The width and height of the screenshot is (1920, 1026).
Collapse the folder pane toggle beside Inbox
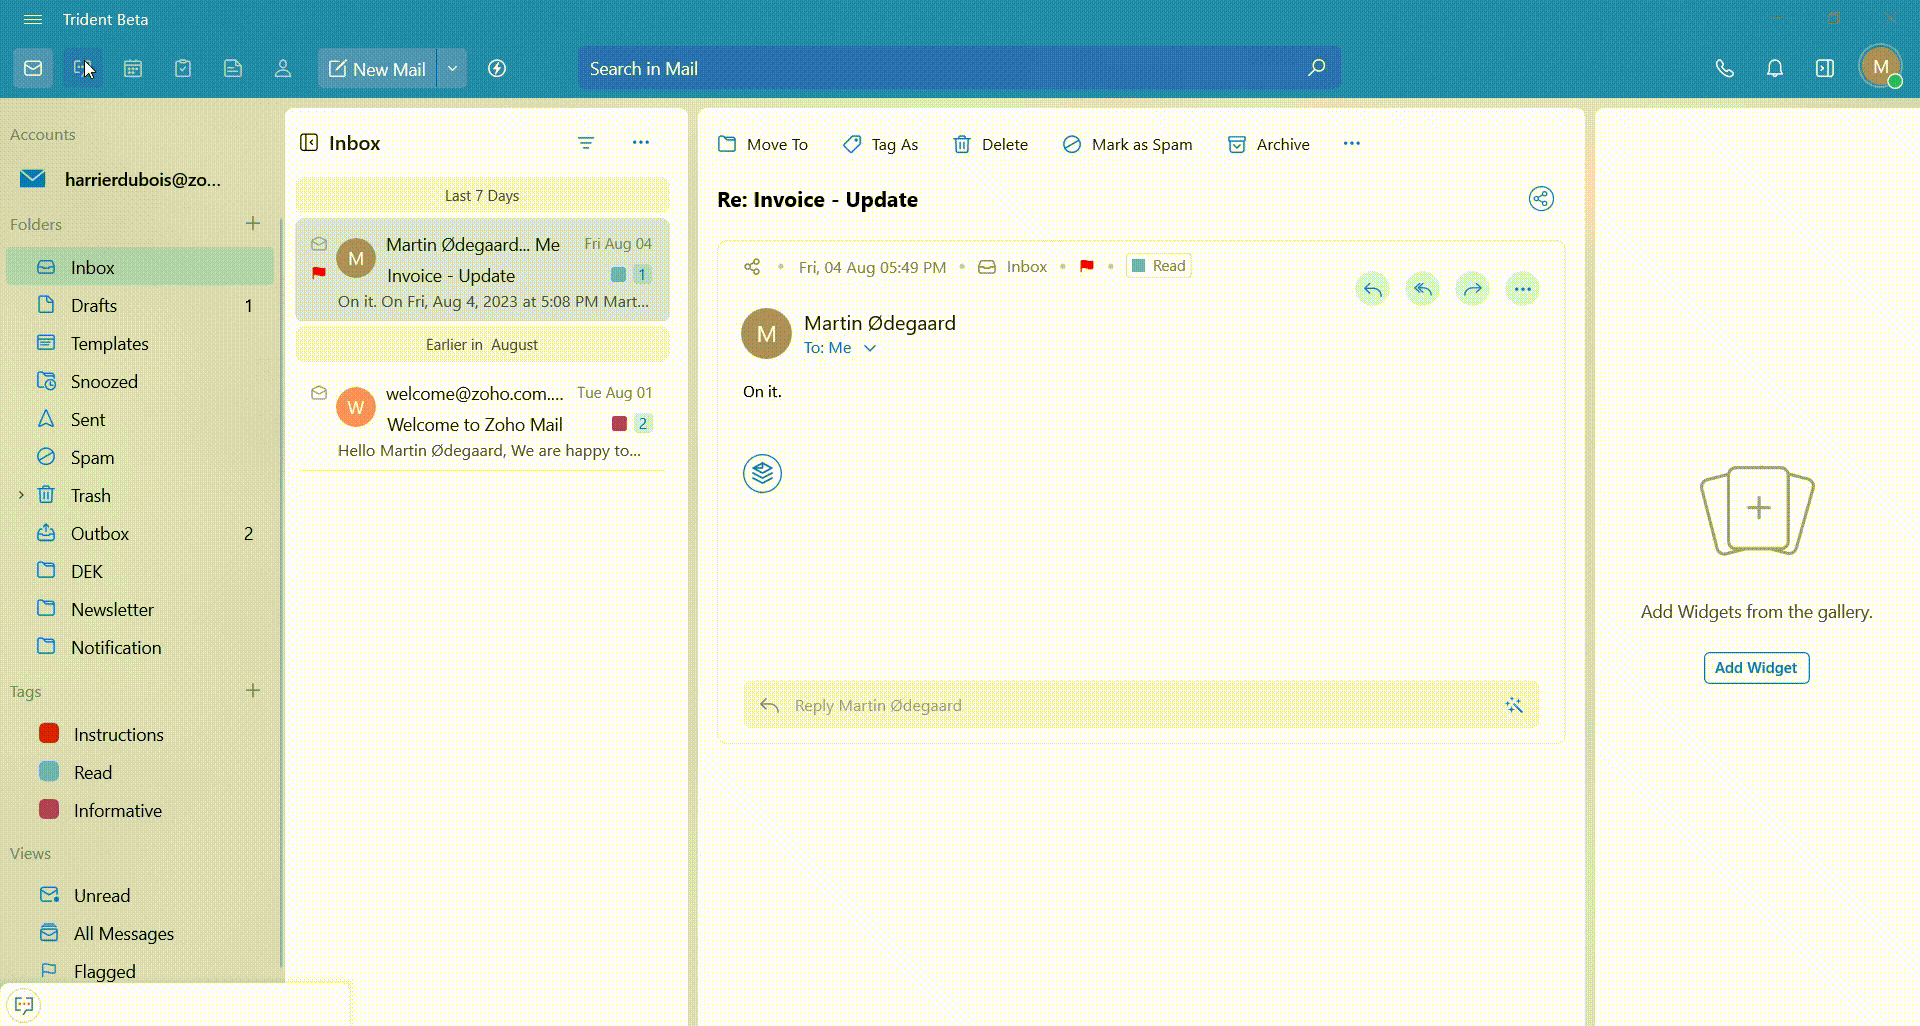pyautogui.click(x=309, y=143)
